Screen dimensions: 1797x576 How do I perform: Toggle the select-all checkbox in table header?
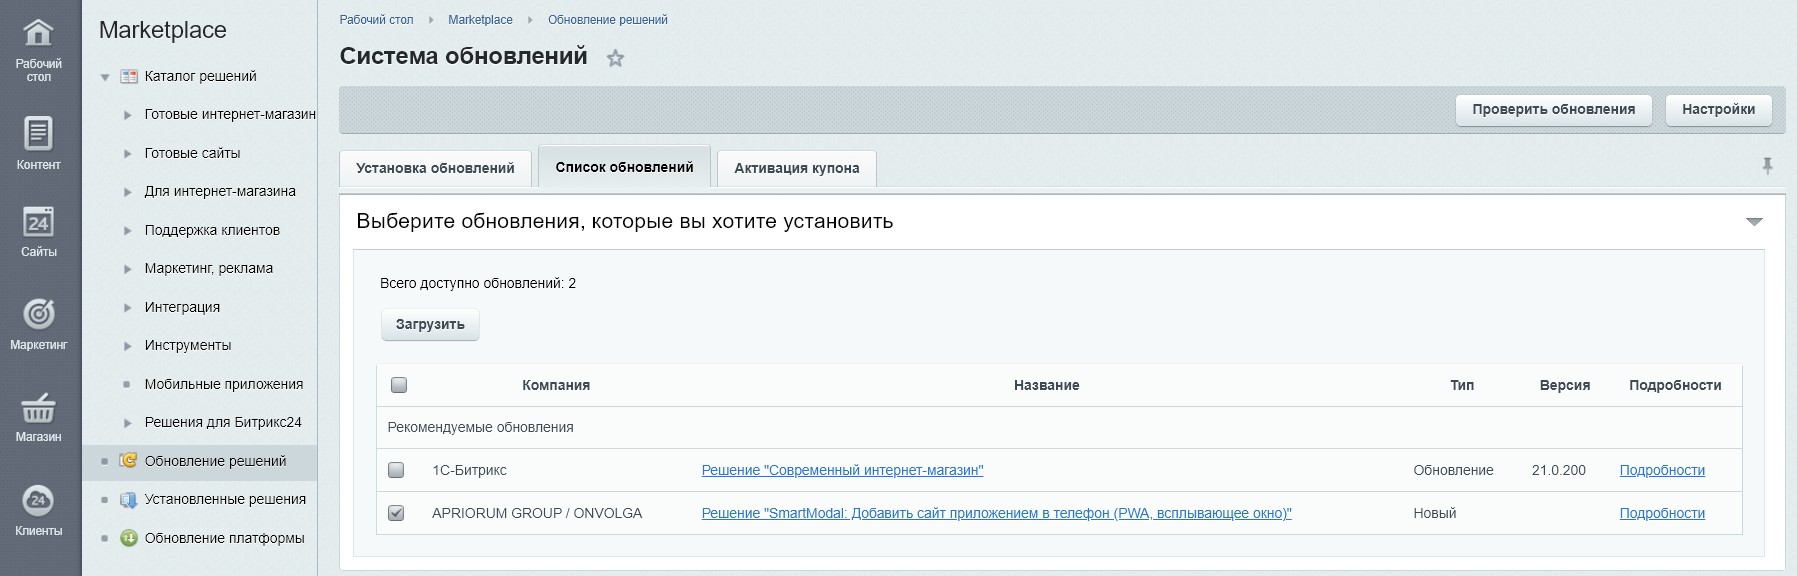399,385
